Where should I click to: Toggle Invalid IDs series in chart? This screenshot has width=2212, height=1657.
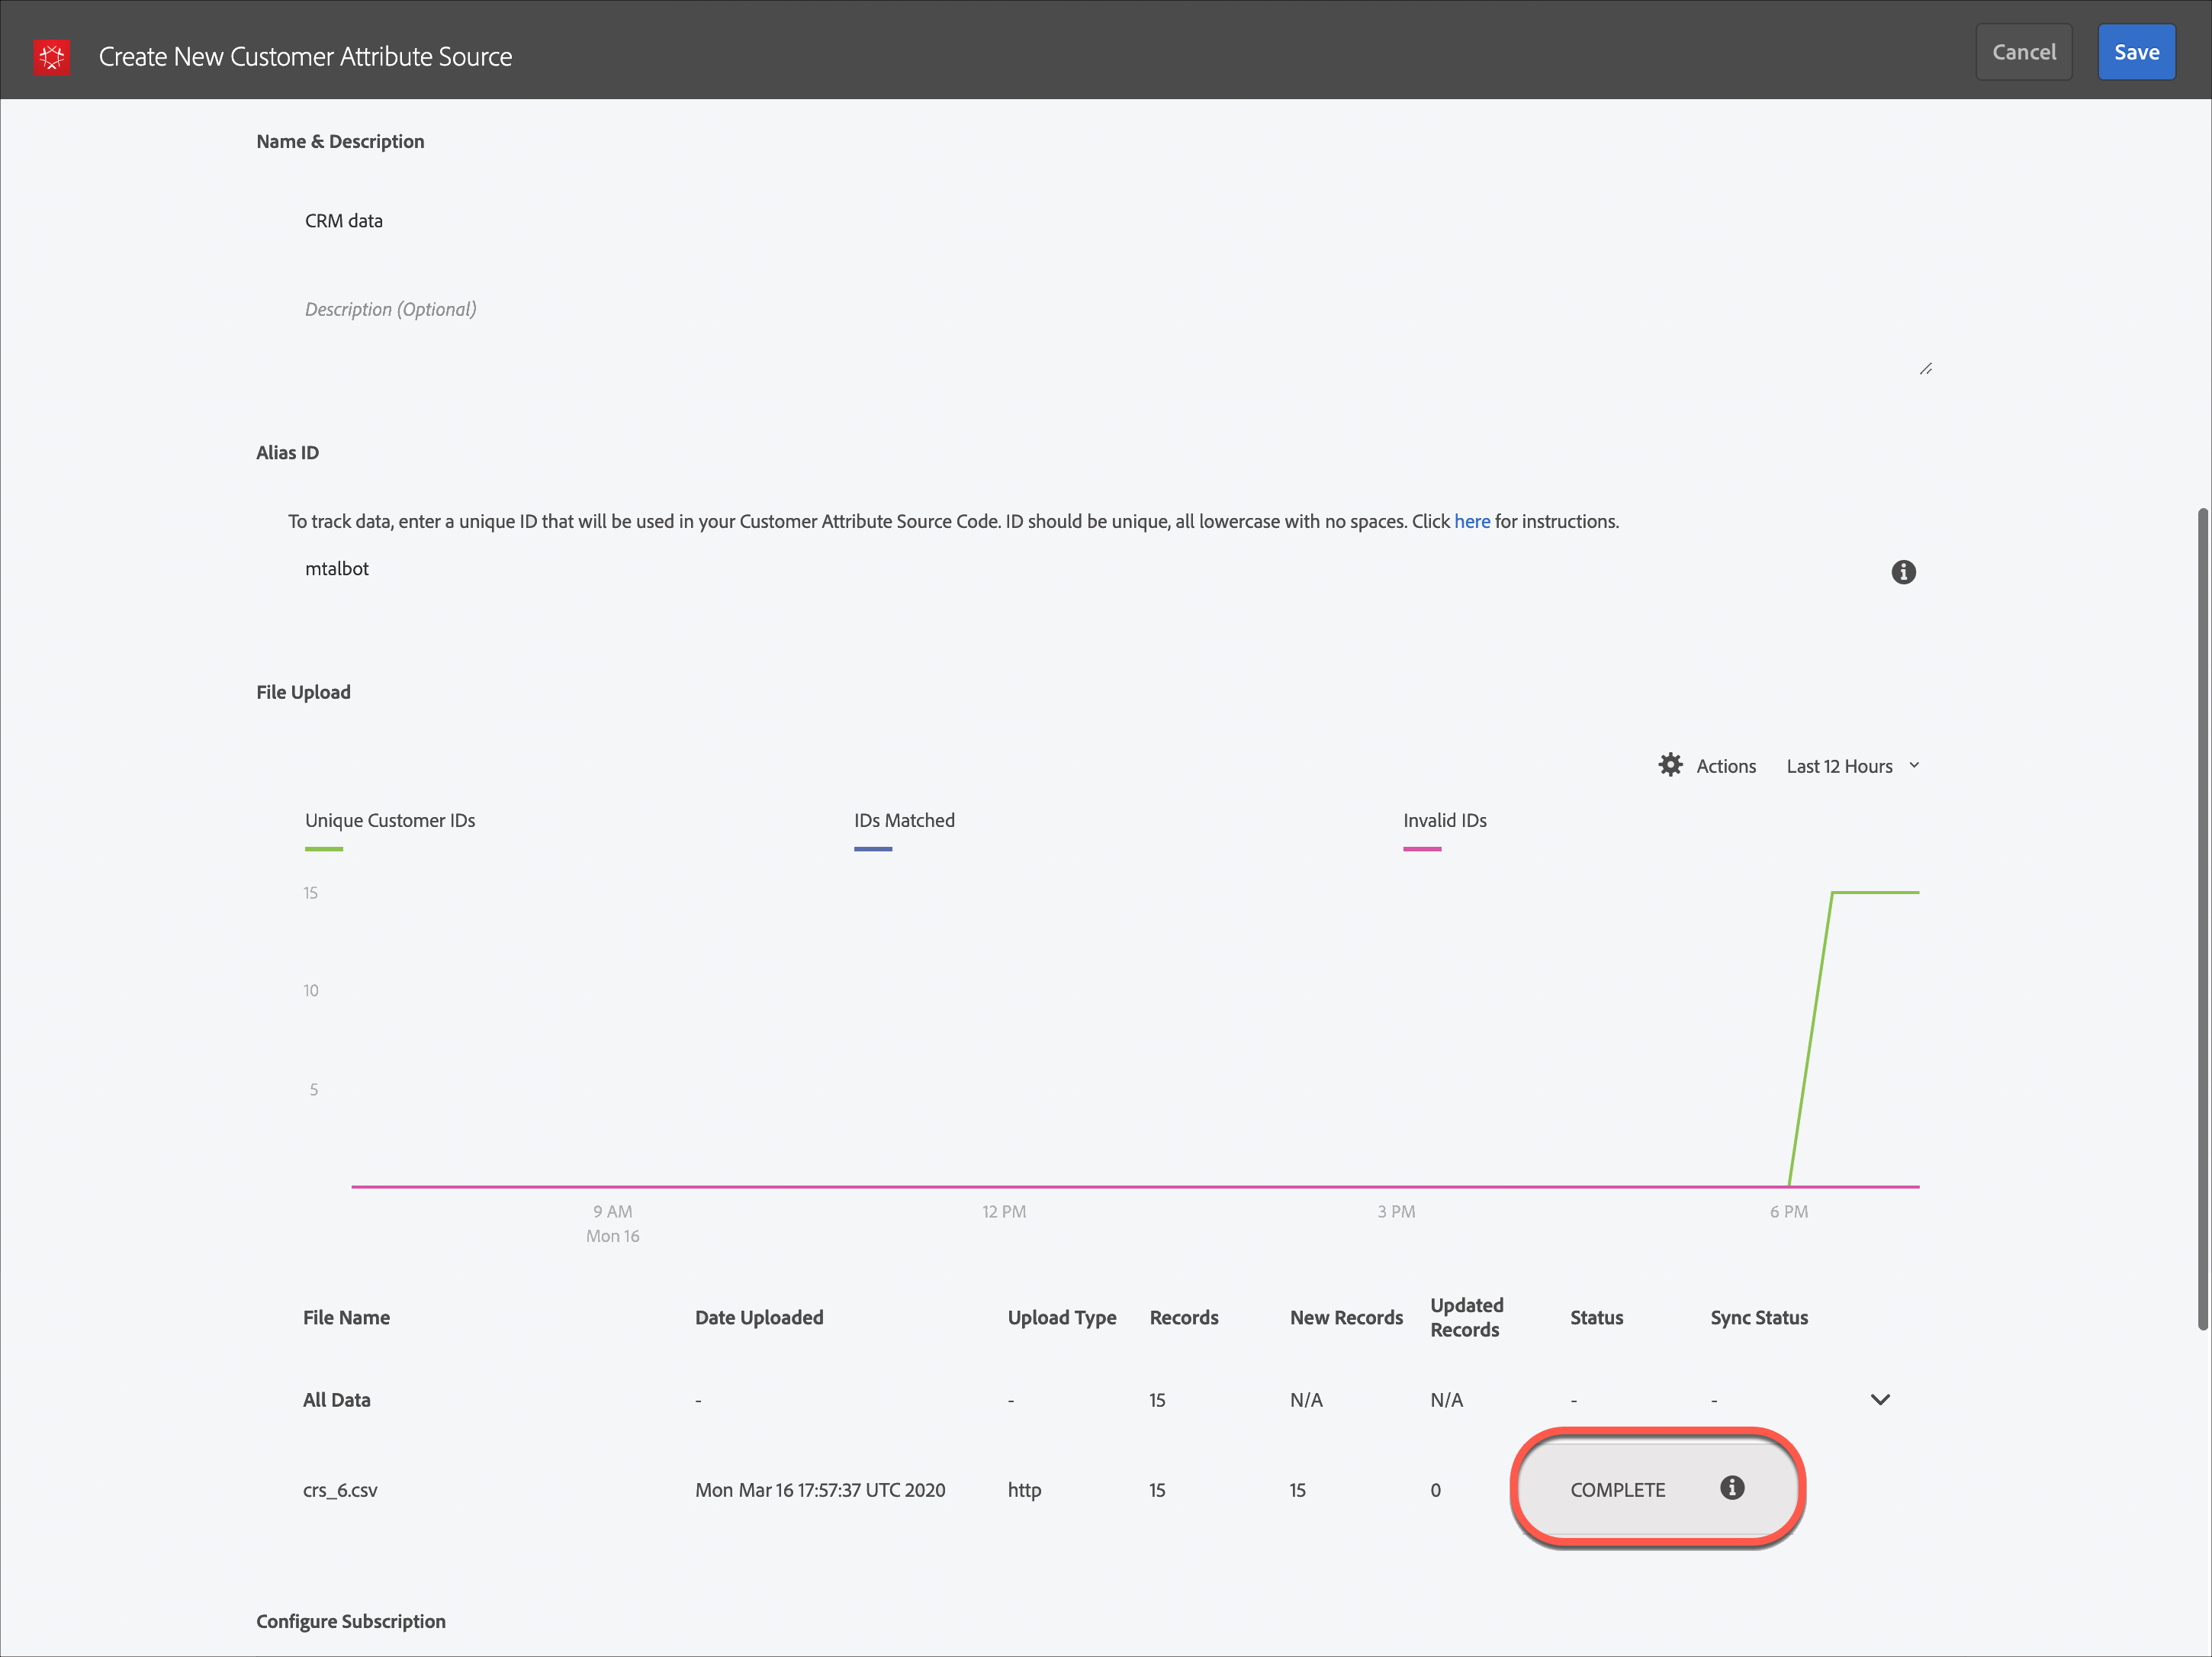tap(1444, 820)
